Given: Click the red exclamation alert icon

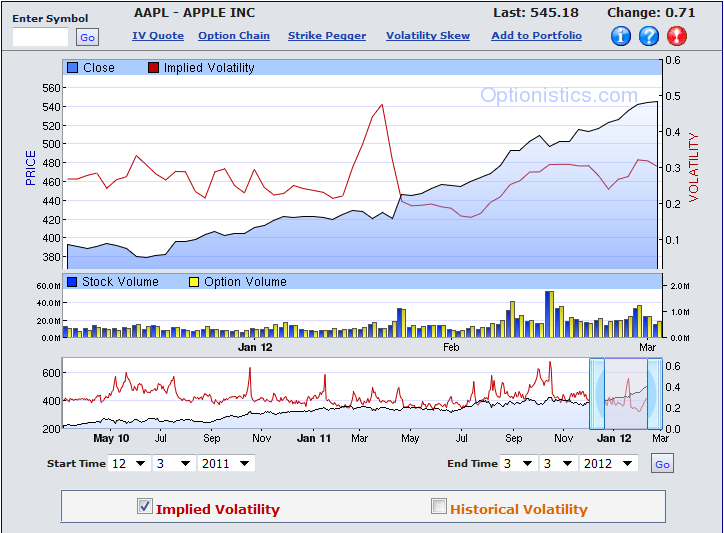Looking at the screenshot, I should click(677, 36).
